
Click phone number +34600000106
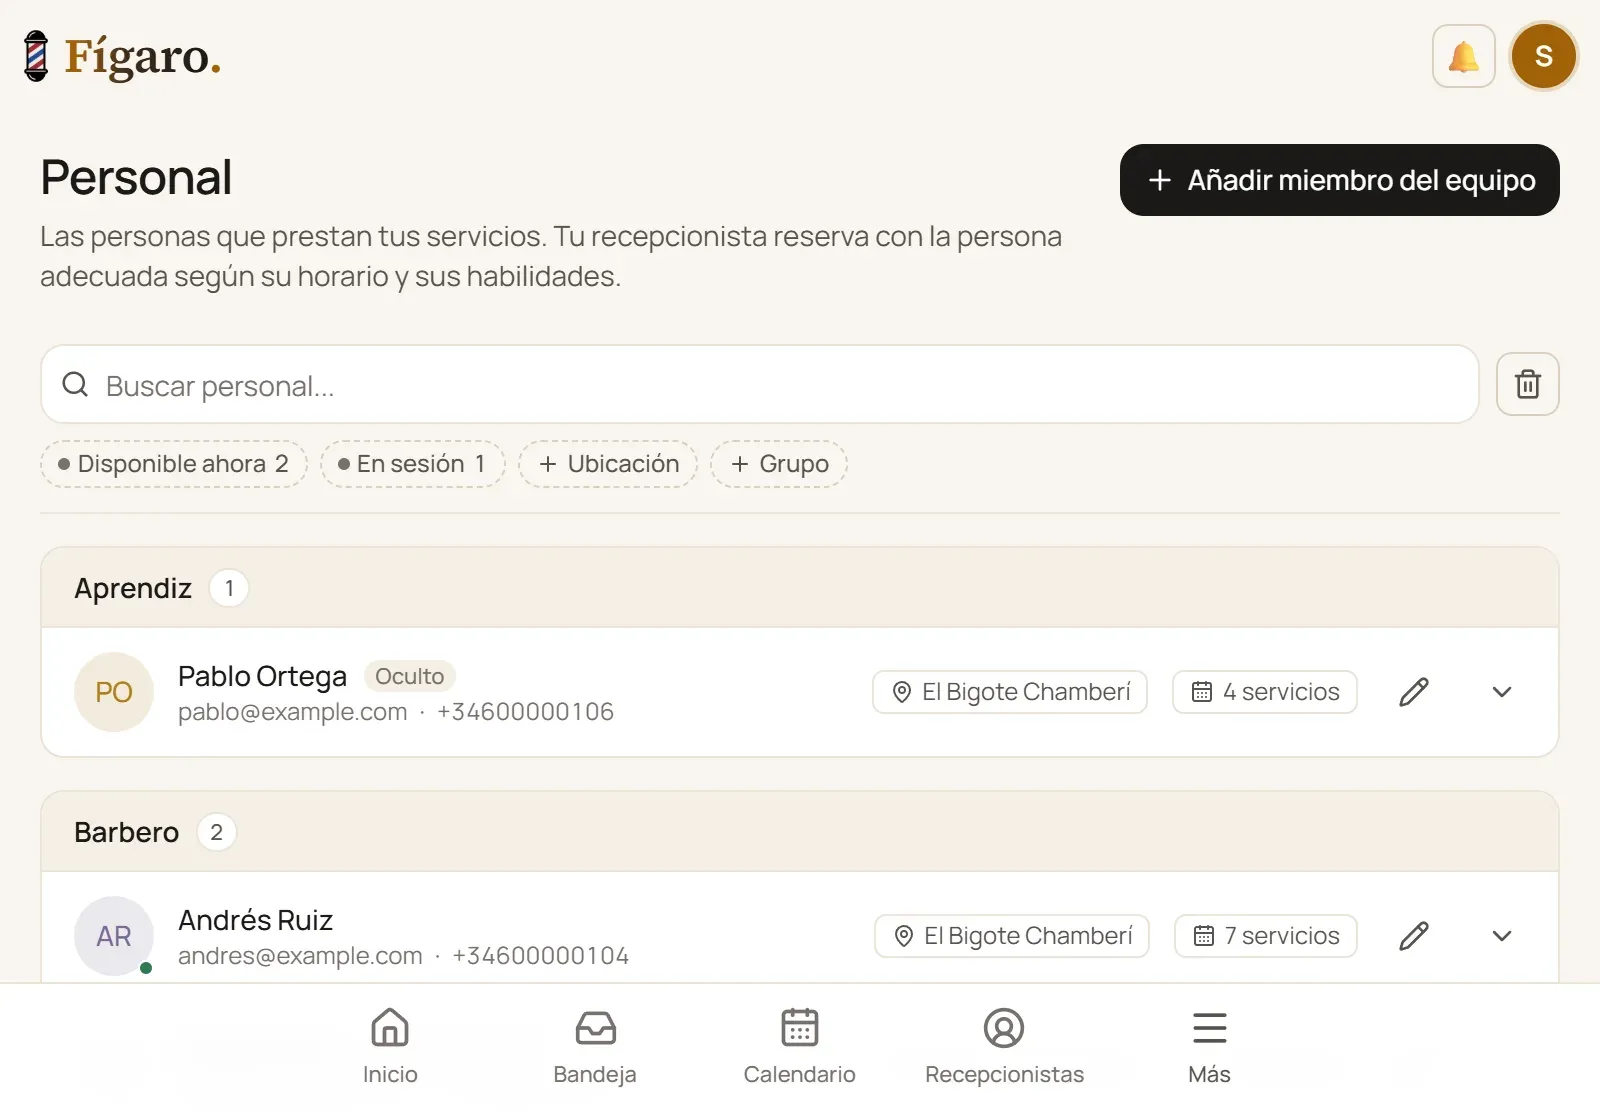click(525, 712)
